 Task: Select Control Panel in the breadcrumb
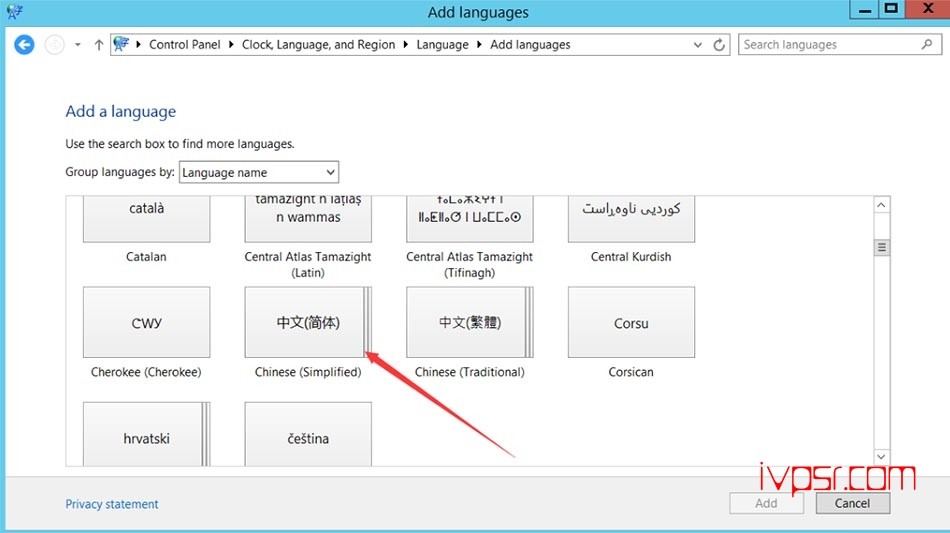click(185, 45)
